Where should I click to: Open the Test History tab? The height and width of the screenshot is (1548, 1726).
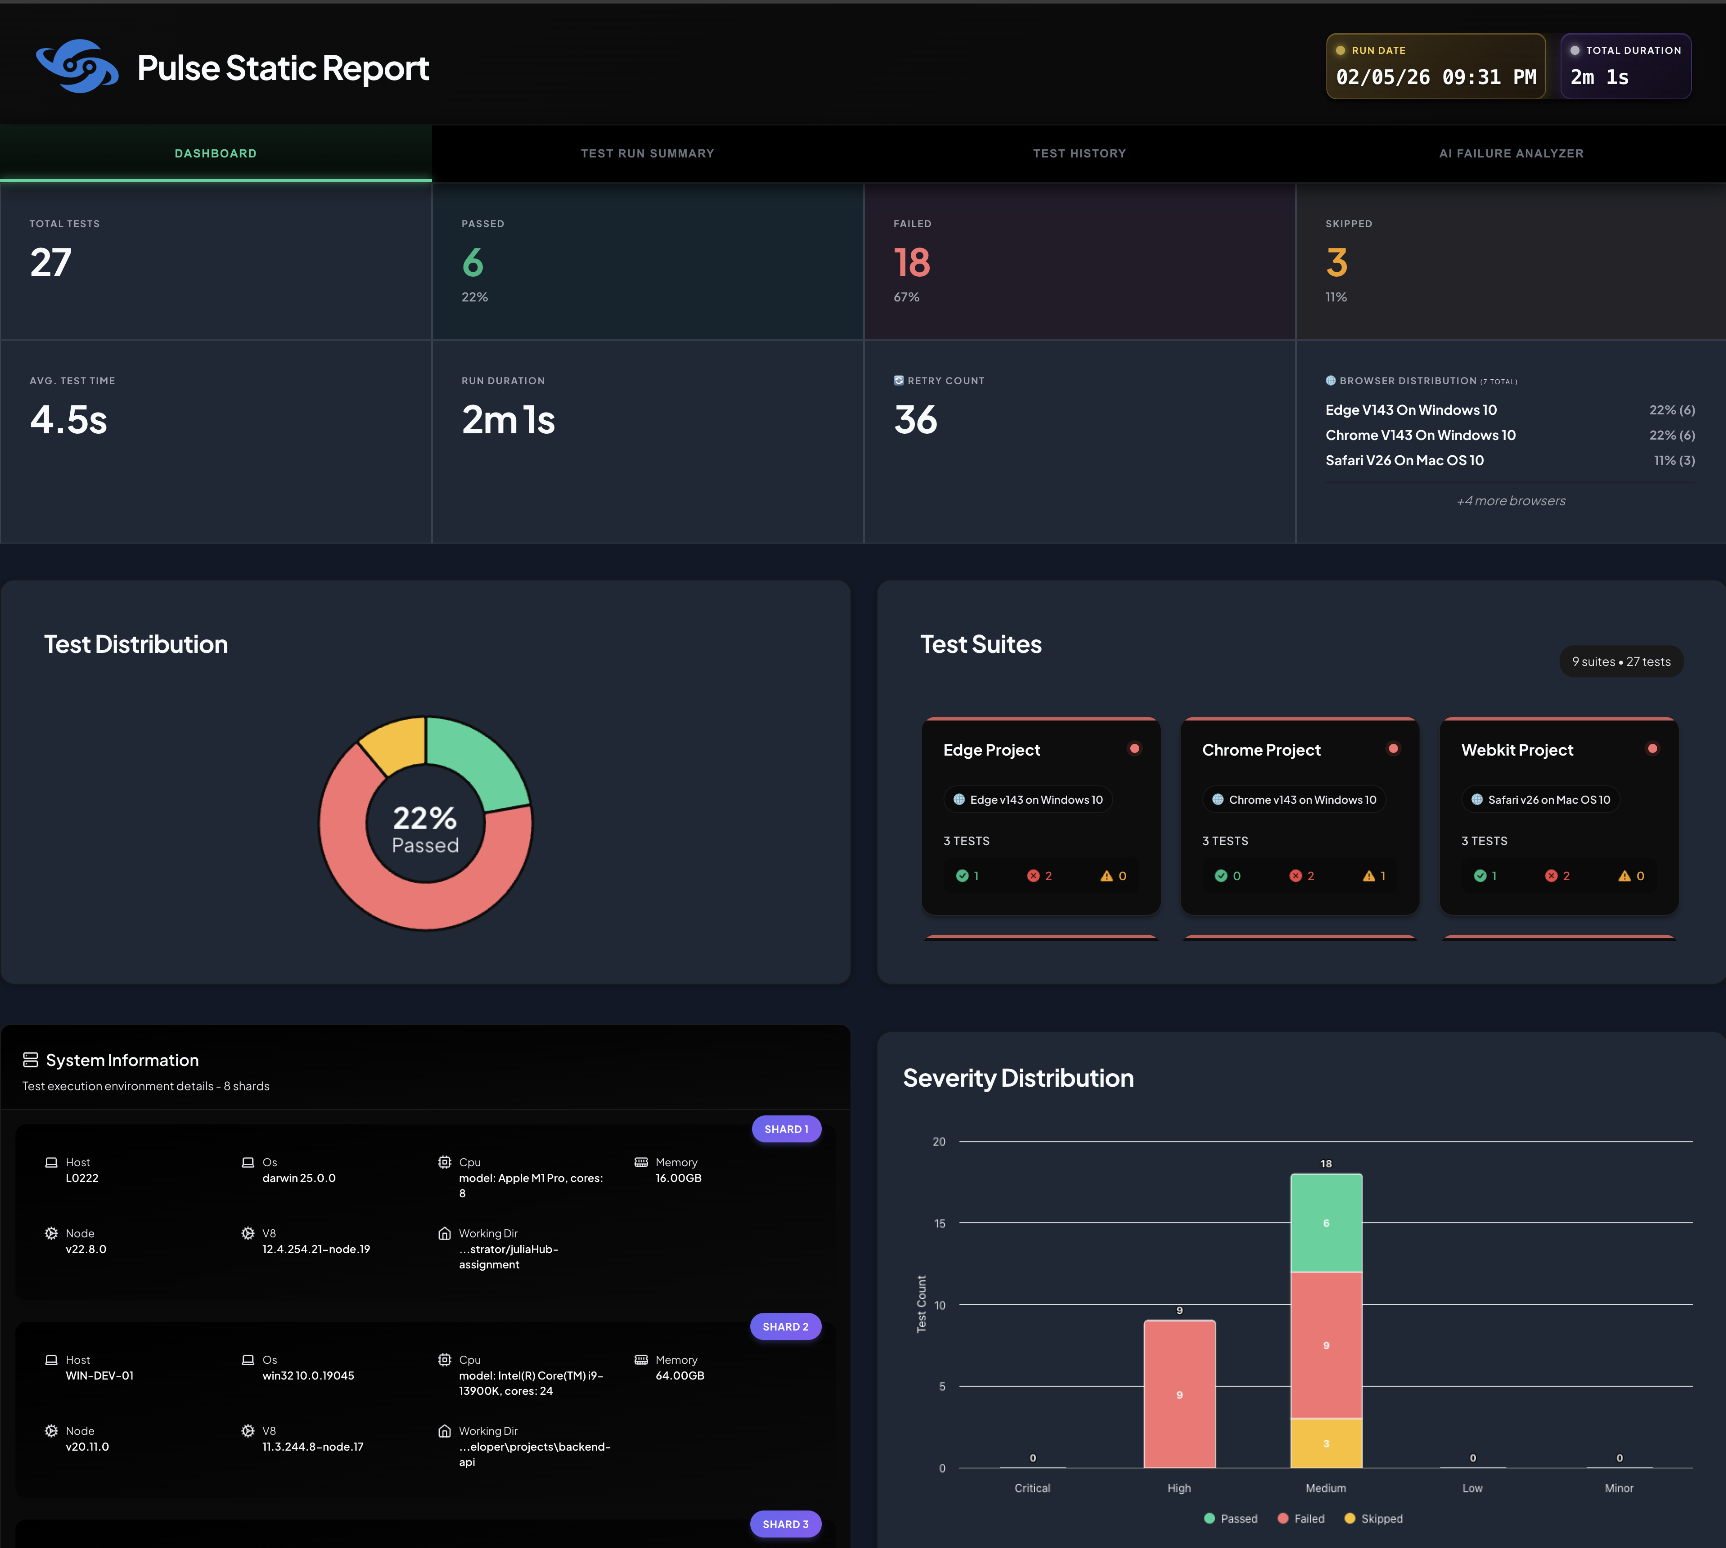point(1079,154)
